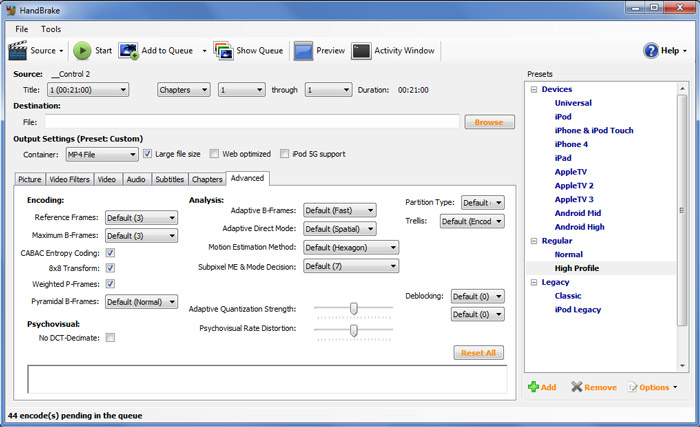Open the start chapter dropdown
The image size is (700, 427).
tap(242, 90)
